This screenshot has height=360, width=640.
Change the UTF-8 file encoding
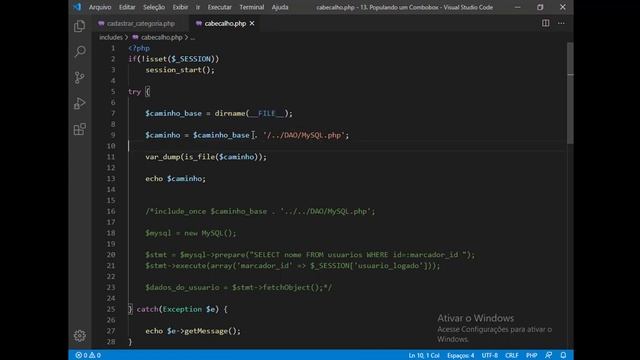click(489, 355)
